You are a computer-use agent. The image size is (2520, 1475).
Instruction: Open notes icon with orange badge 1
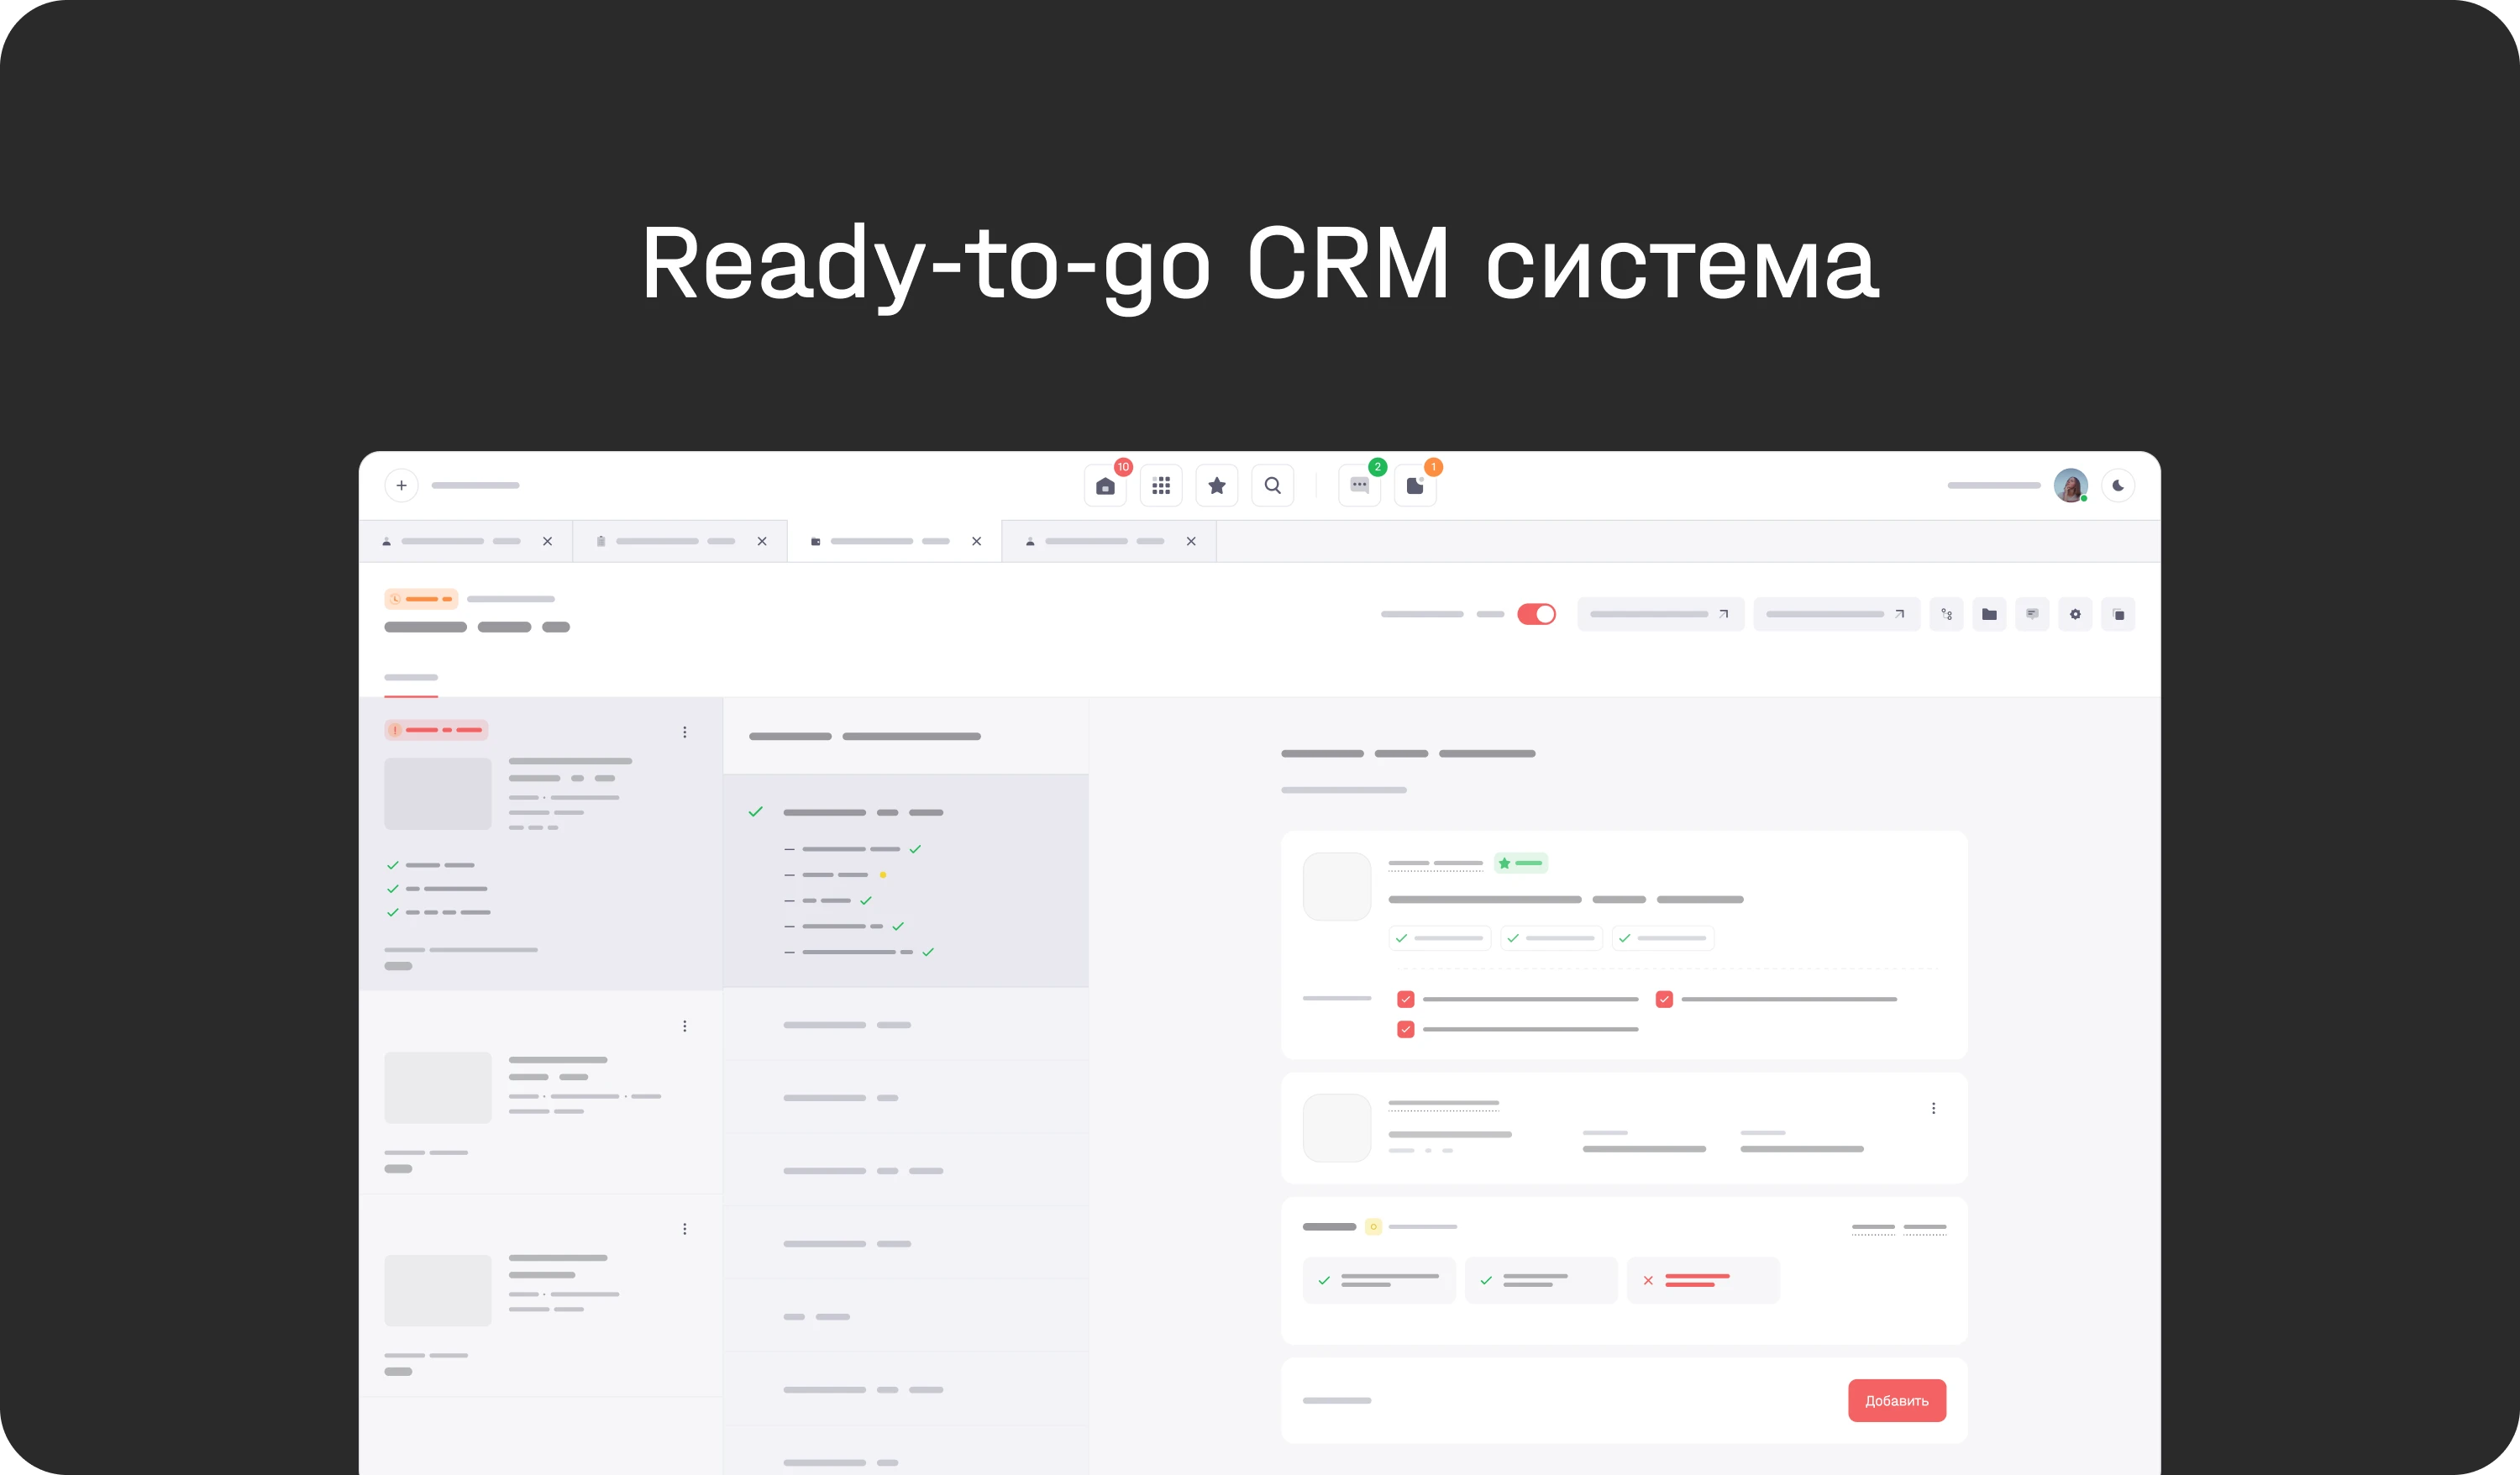[x=1415, y=486]
